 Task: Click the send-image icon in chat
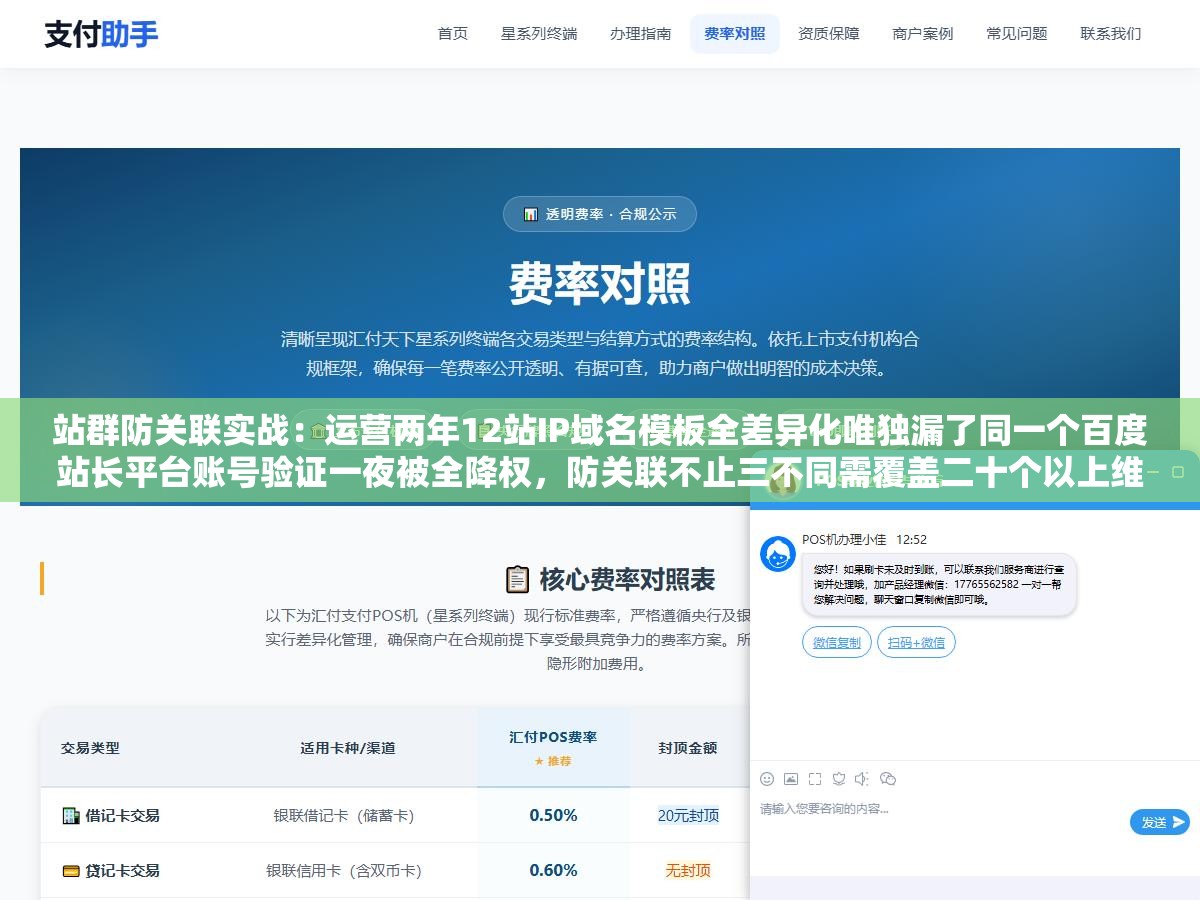[x=791, y=779]
